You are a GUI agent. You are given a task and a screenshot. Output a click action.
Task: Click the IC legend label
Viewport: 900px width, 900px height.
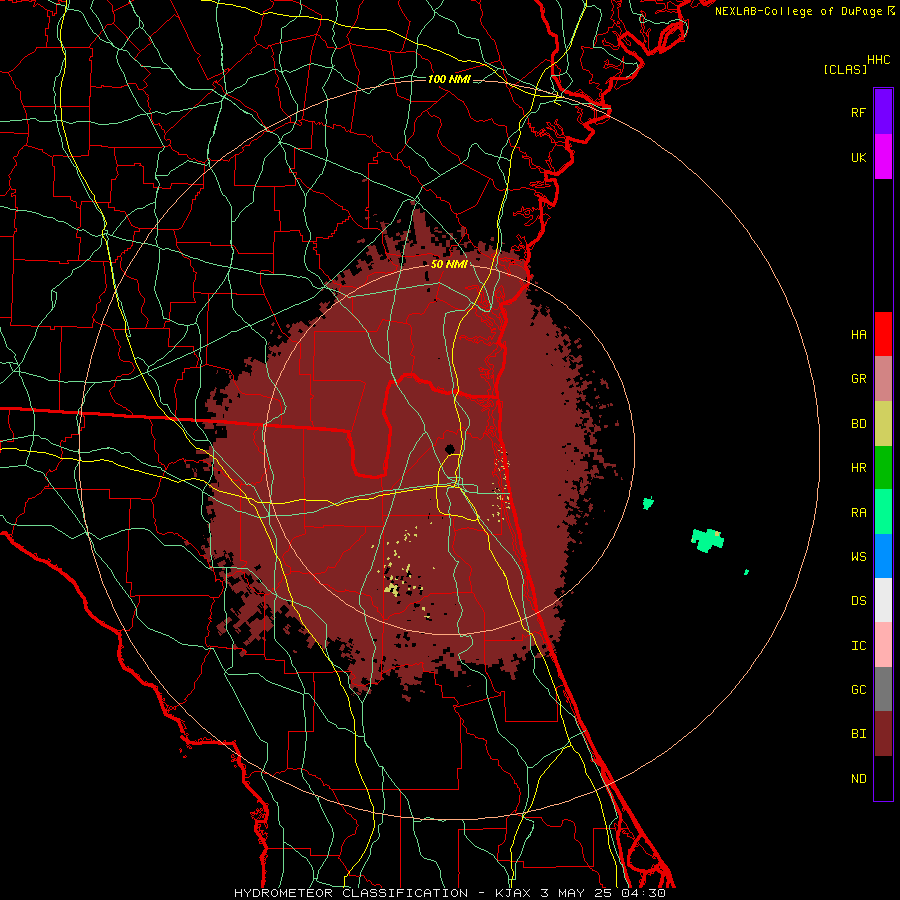858,646
